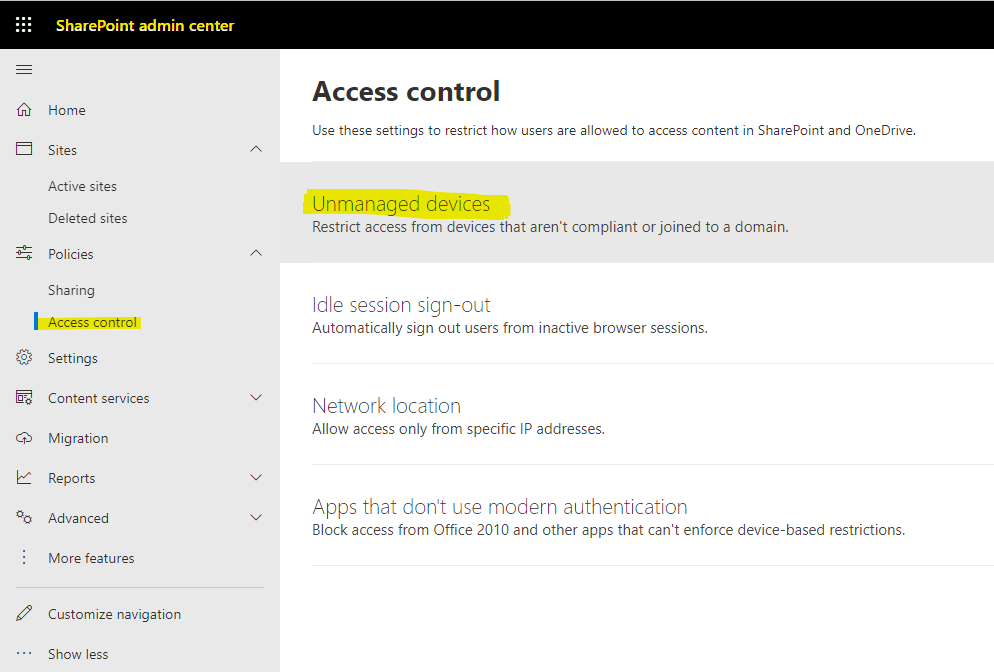Click the Policies label in navigation
The width and height of the screenshot is (994, 672).
(x=70, y=254)
